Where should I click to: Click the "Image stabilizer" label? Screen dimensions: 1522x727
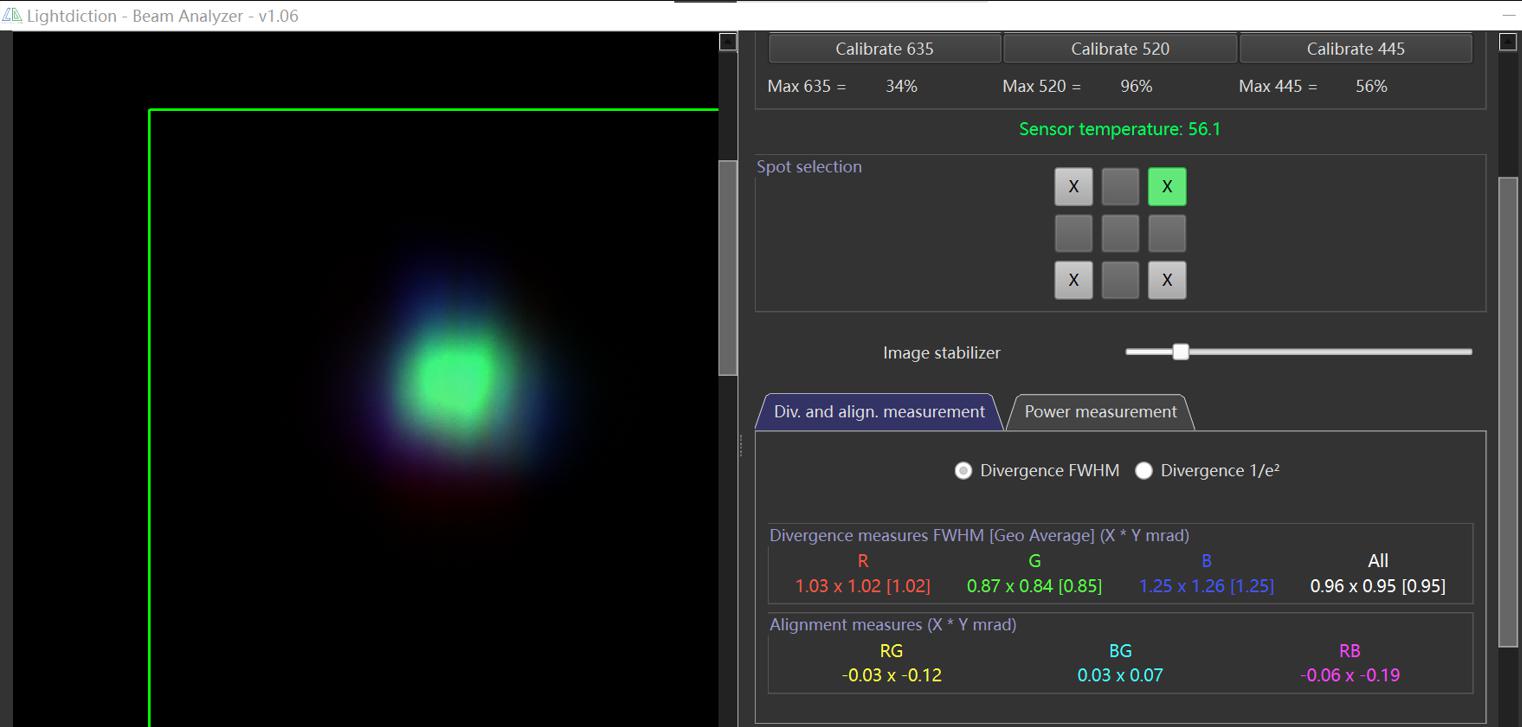click(941, 353)
